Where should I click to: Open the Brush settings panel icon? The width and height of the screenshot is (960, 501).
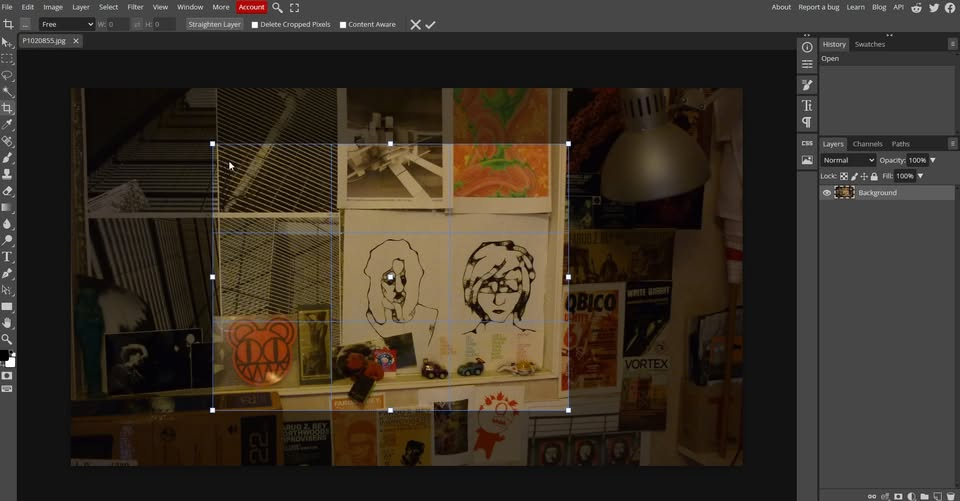click(807, 85)
